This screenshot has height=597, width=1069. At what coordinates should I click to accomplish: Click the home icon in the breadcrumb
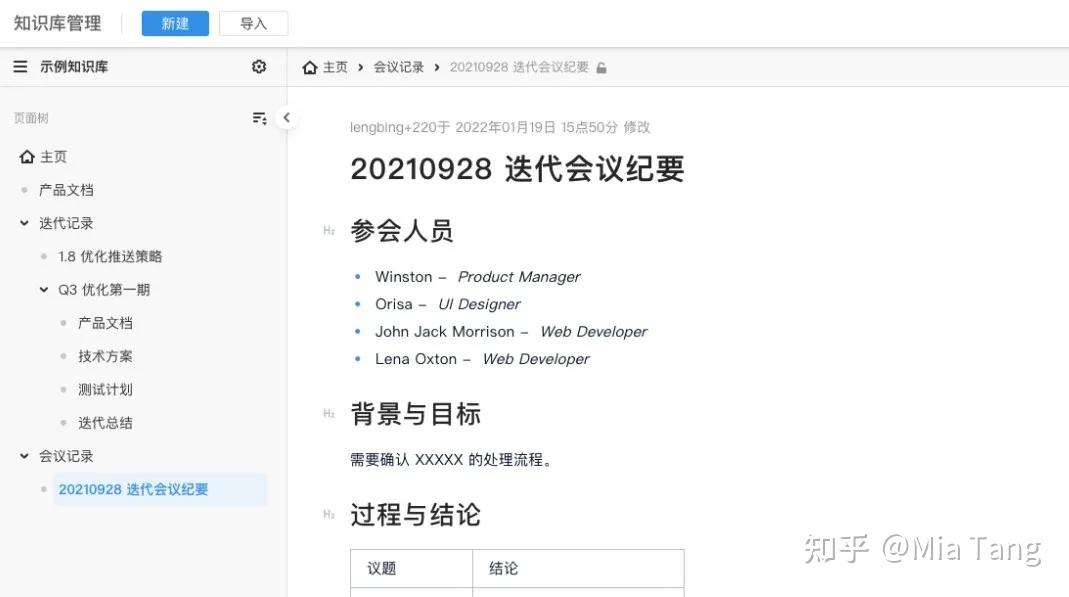[x=310, y=67]
